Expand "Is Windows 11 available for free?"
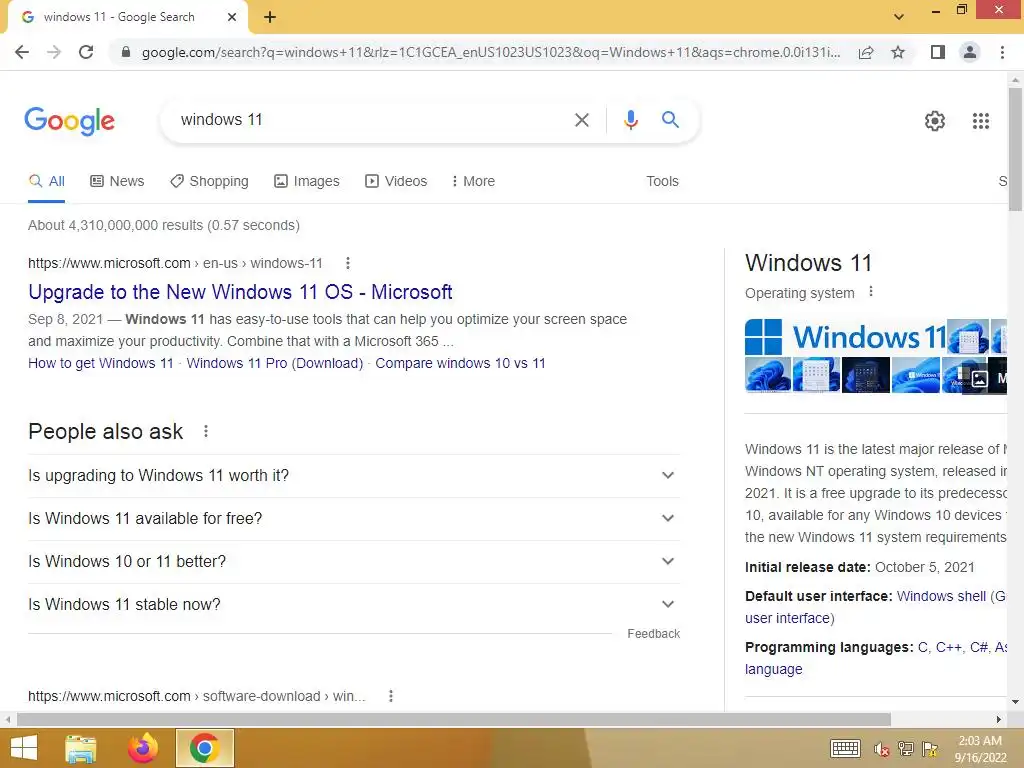The height and width of the screenshot is (768, 1024). [353, 519]
